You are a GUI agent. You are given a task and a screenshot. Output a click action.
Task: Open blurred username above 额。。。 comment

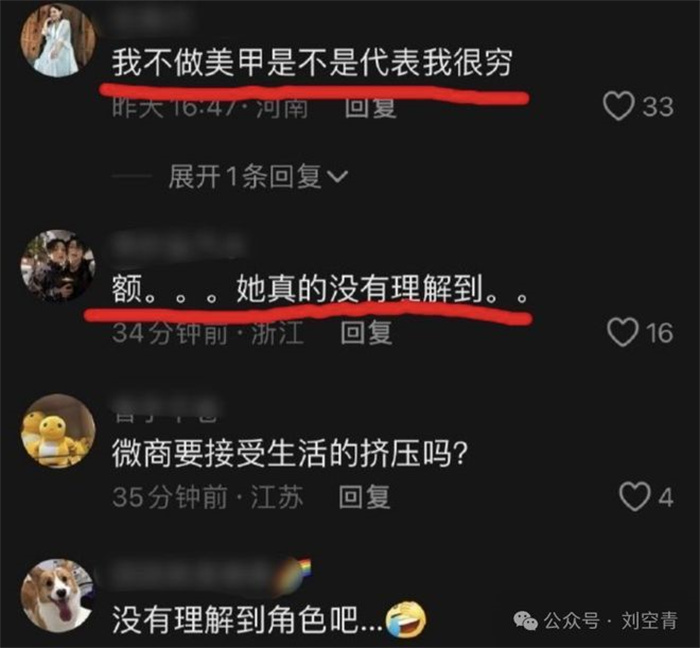[178, 245]
